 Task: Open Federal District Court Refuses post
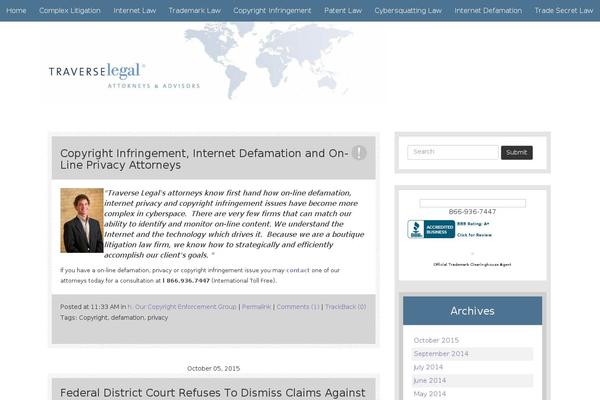[212, 393]
